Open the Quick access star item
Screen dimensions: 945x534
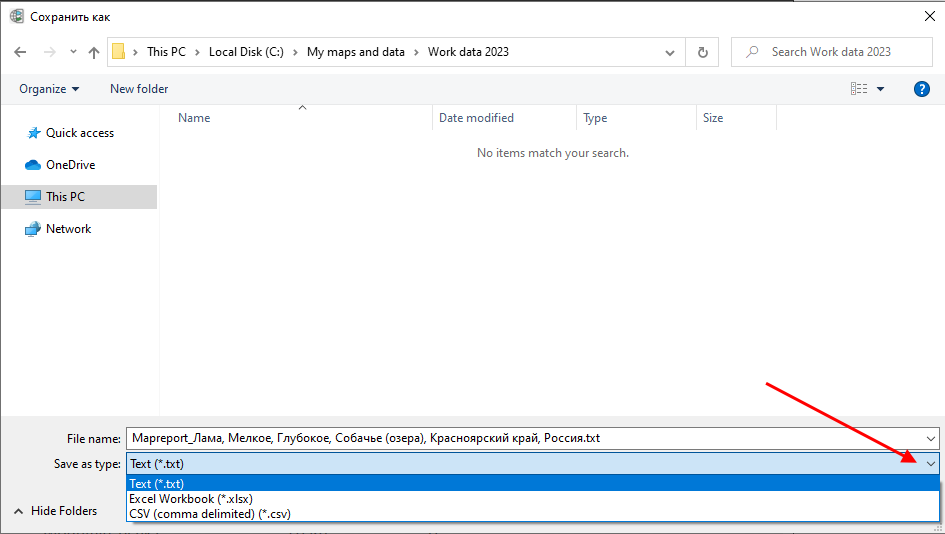point(79,133)
